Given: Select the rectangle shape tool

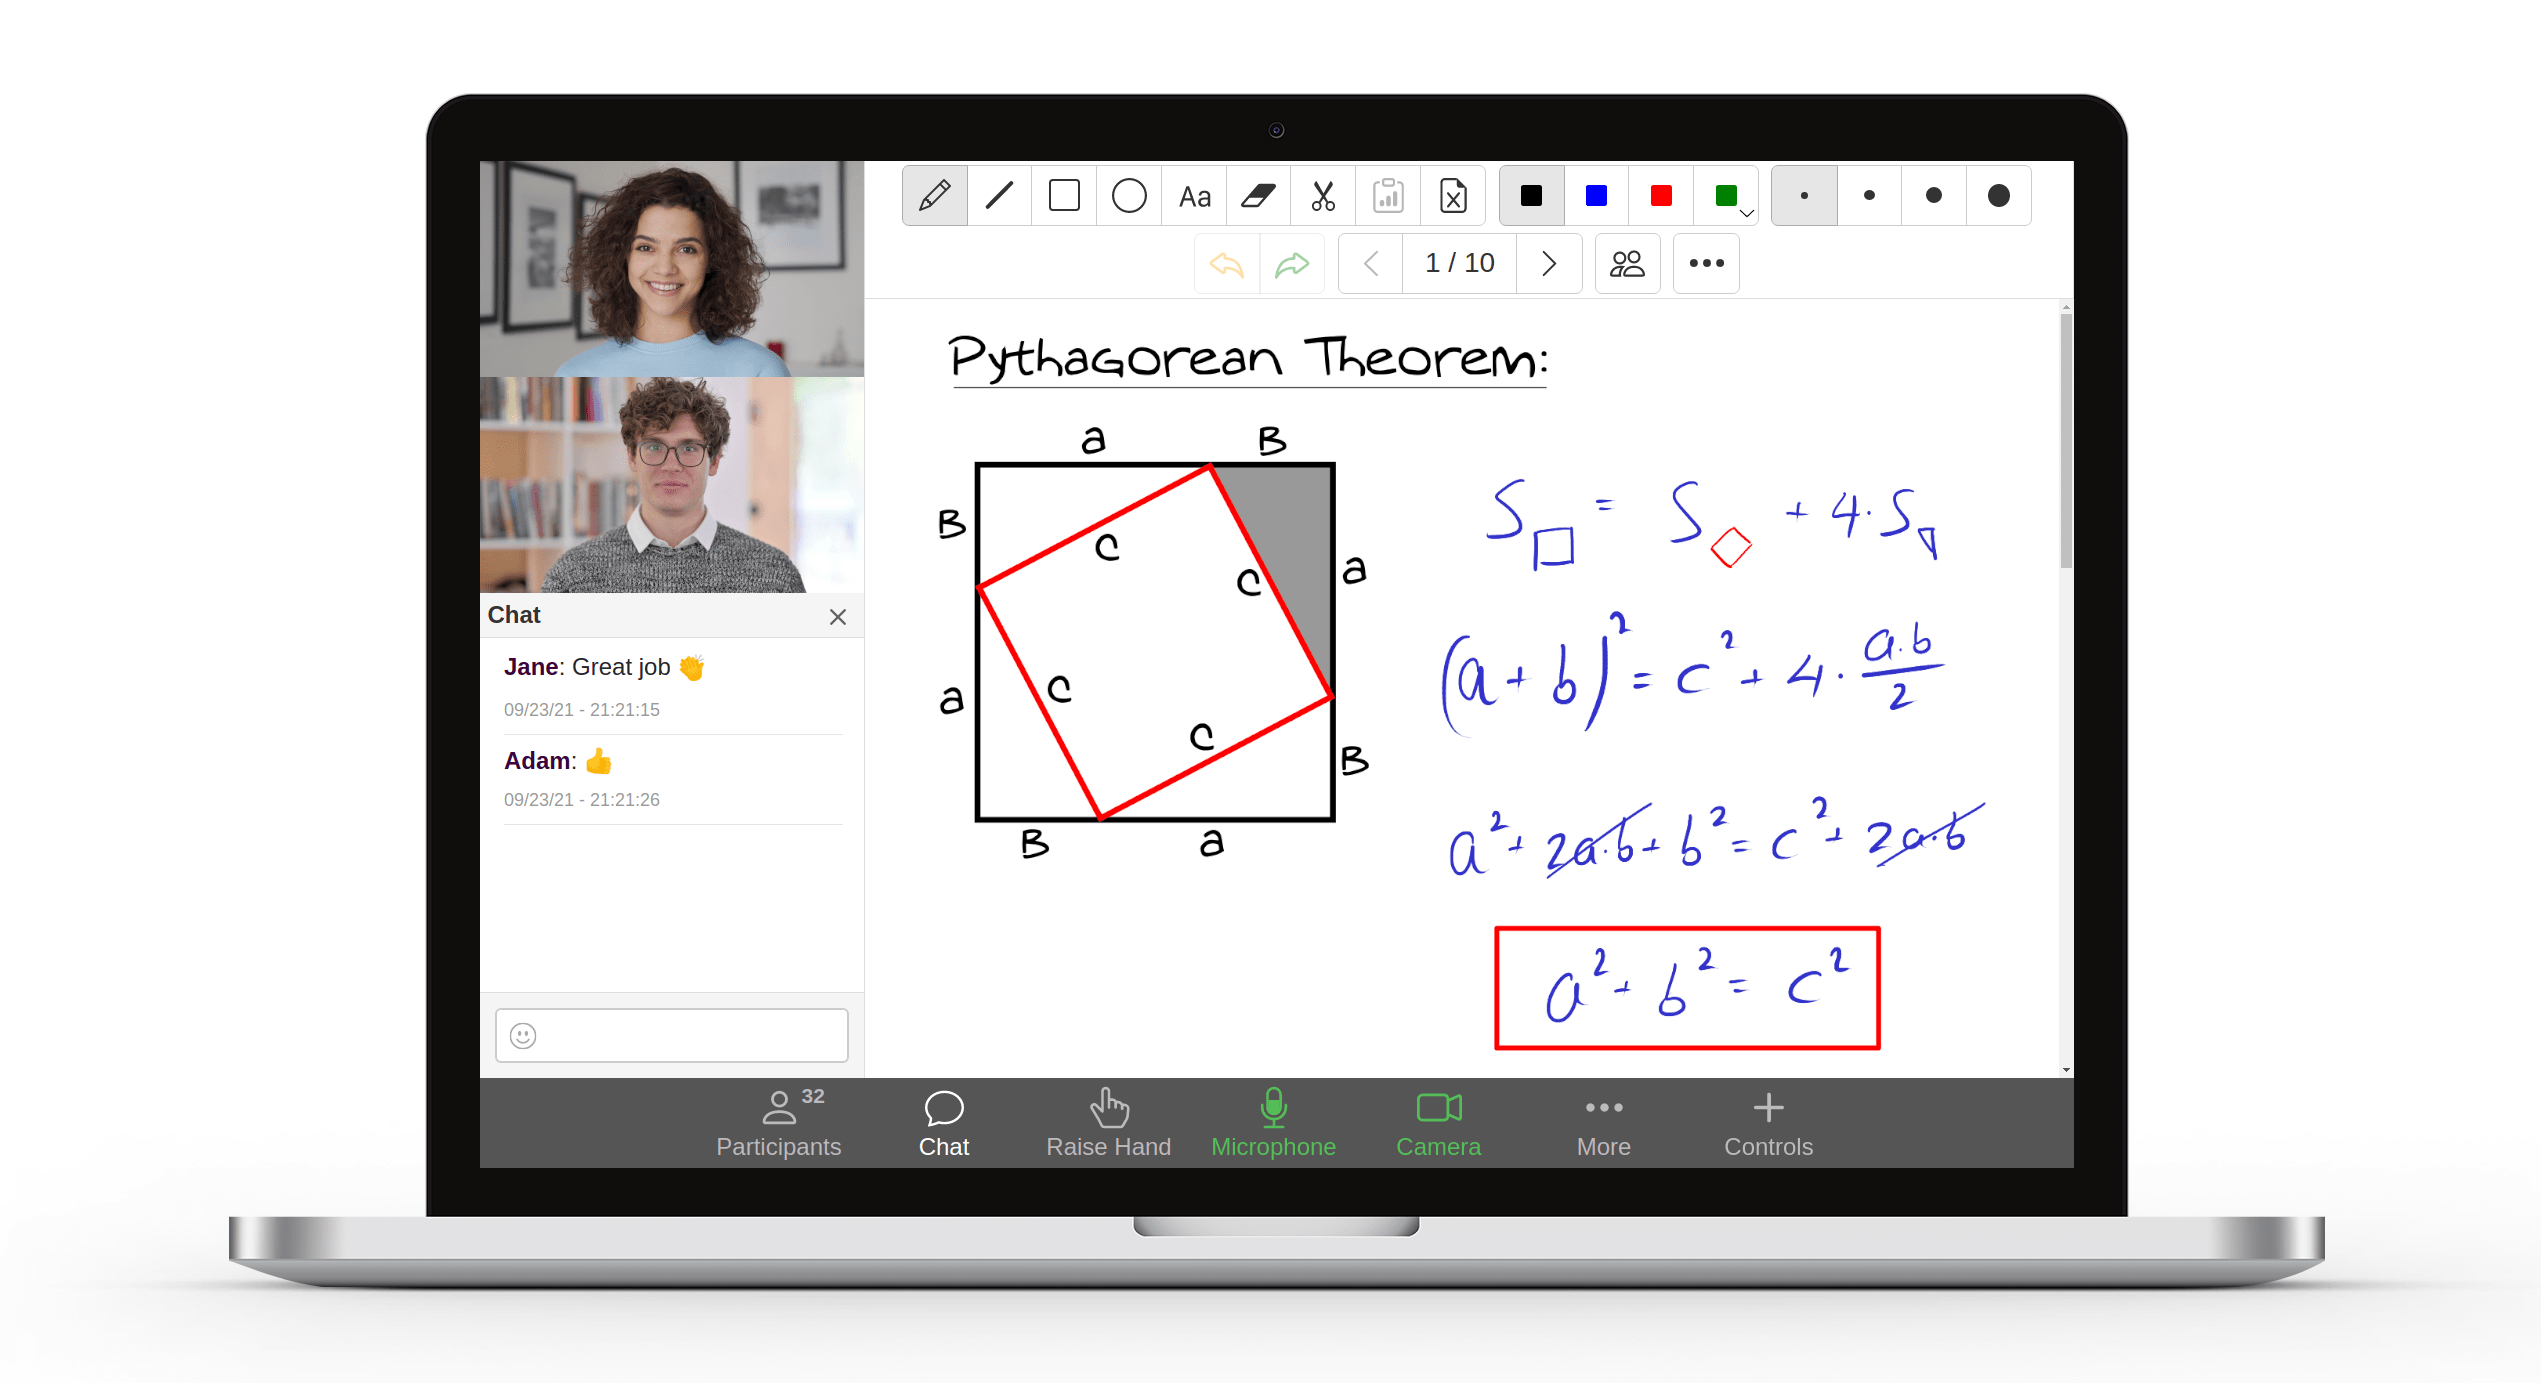Looking at the screenshot, I should coord(1063,196).
